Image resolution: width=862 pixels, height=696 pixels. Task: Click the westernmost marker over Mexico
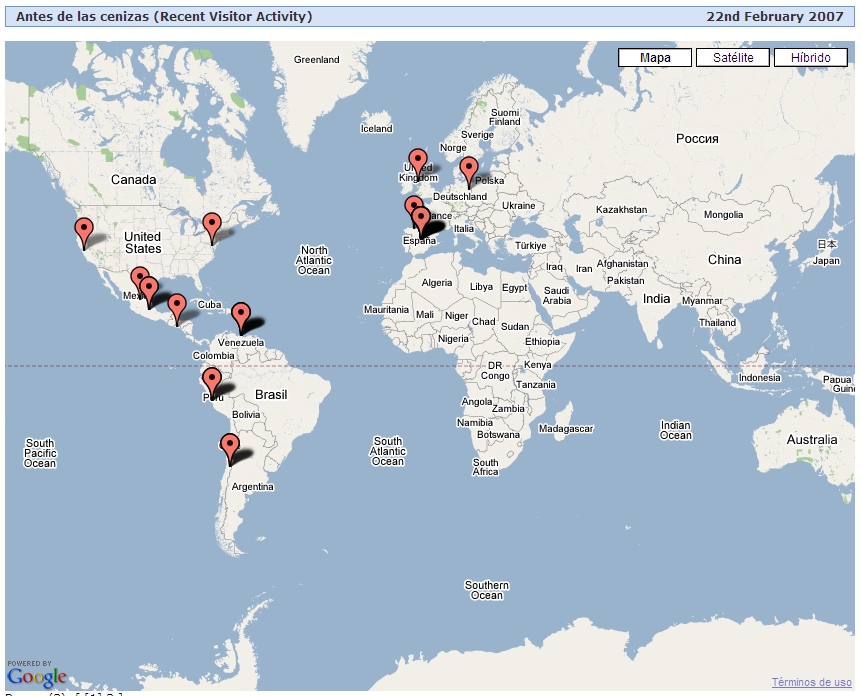(139, 277)
